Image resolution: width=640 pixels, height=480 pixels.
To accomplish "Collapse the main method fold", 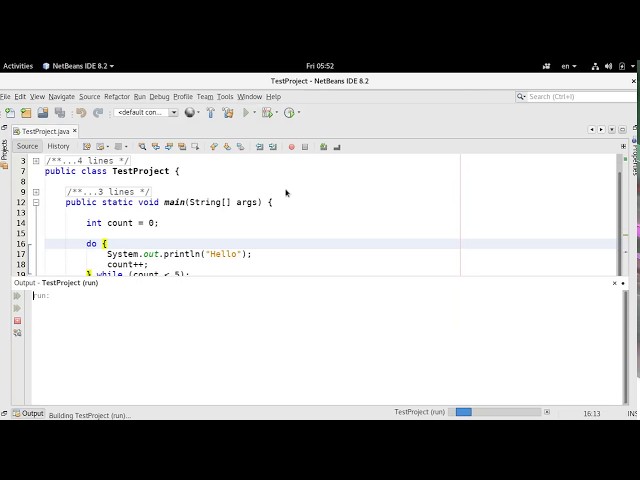I will (36, 202).
